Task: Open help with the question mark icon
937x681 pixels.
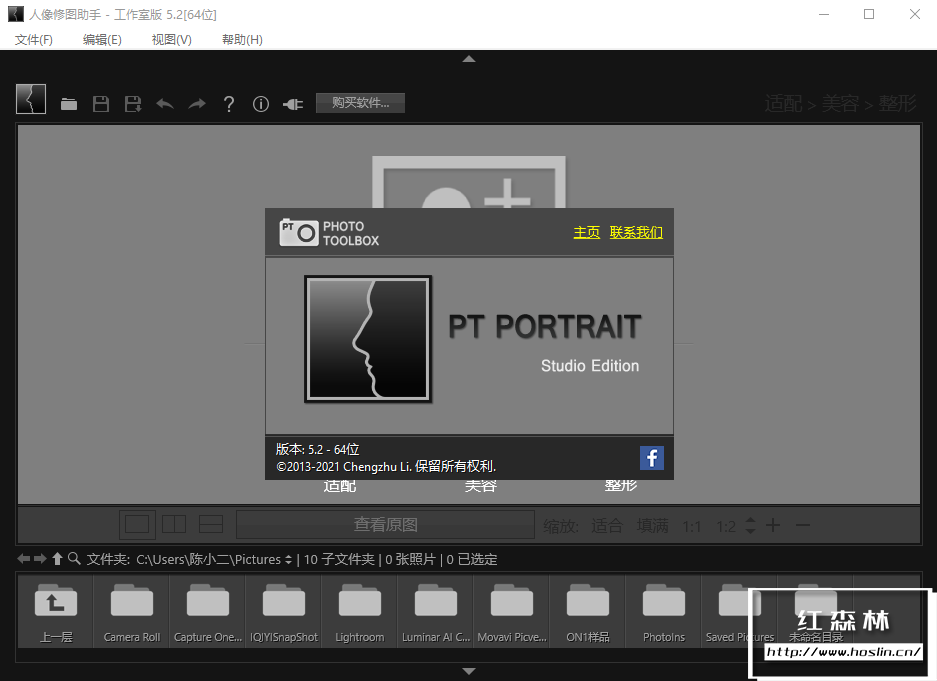Action: pos(228,104)
